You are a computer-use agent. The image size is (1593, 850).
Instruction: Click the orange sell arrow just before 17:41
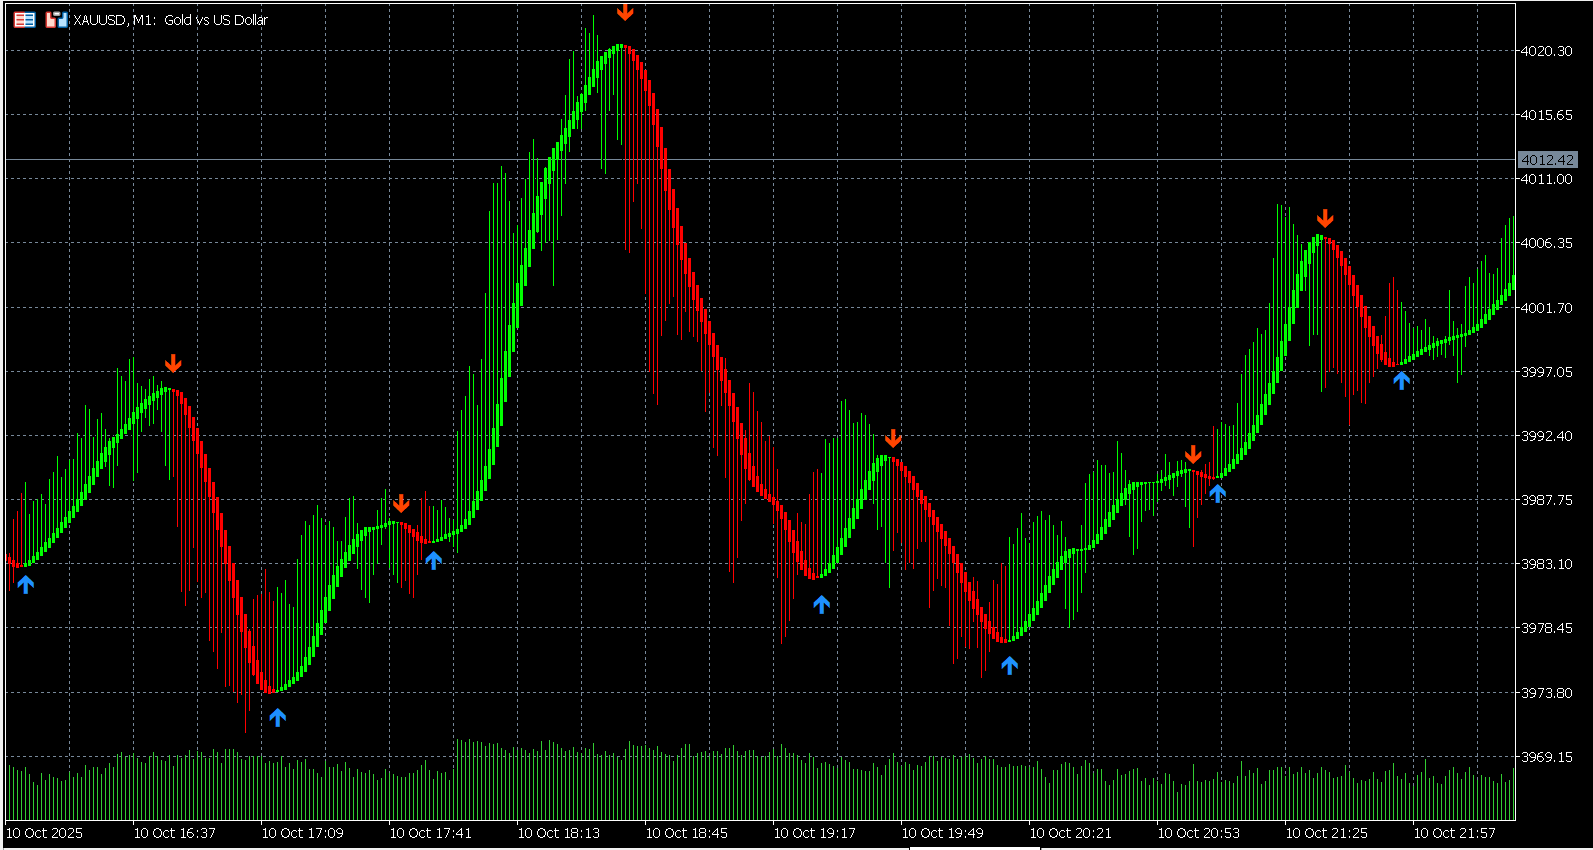[x=401, y=503]
